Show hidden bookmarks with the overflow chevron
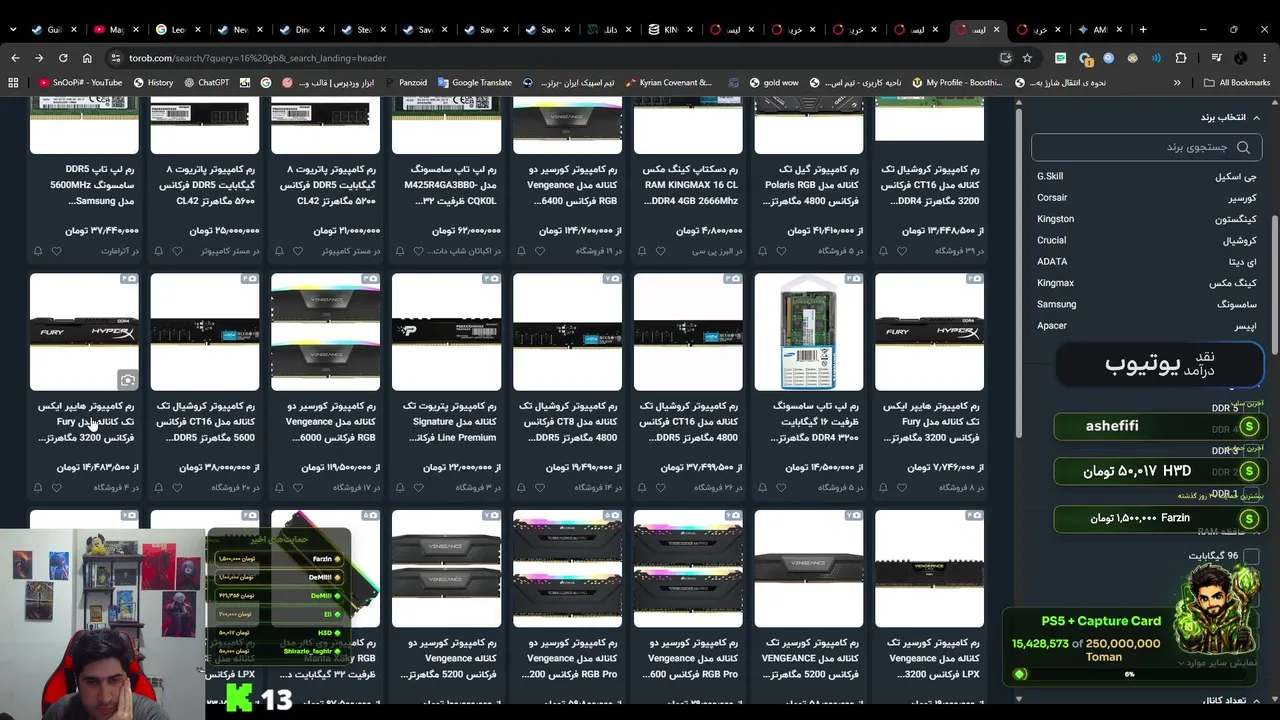1280x720 pixels. (x=1177, y=83)
